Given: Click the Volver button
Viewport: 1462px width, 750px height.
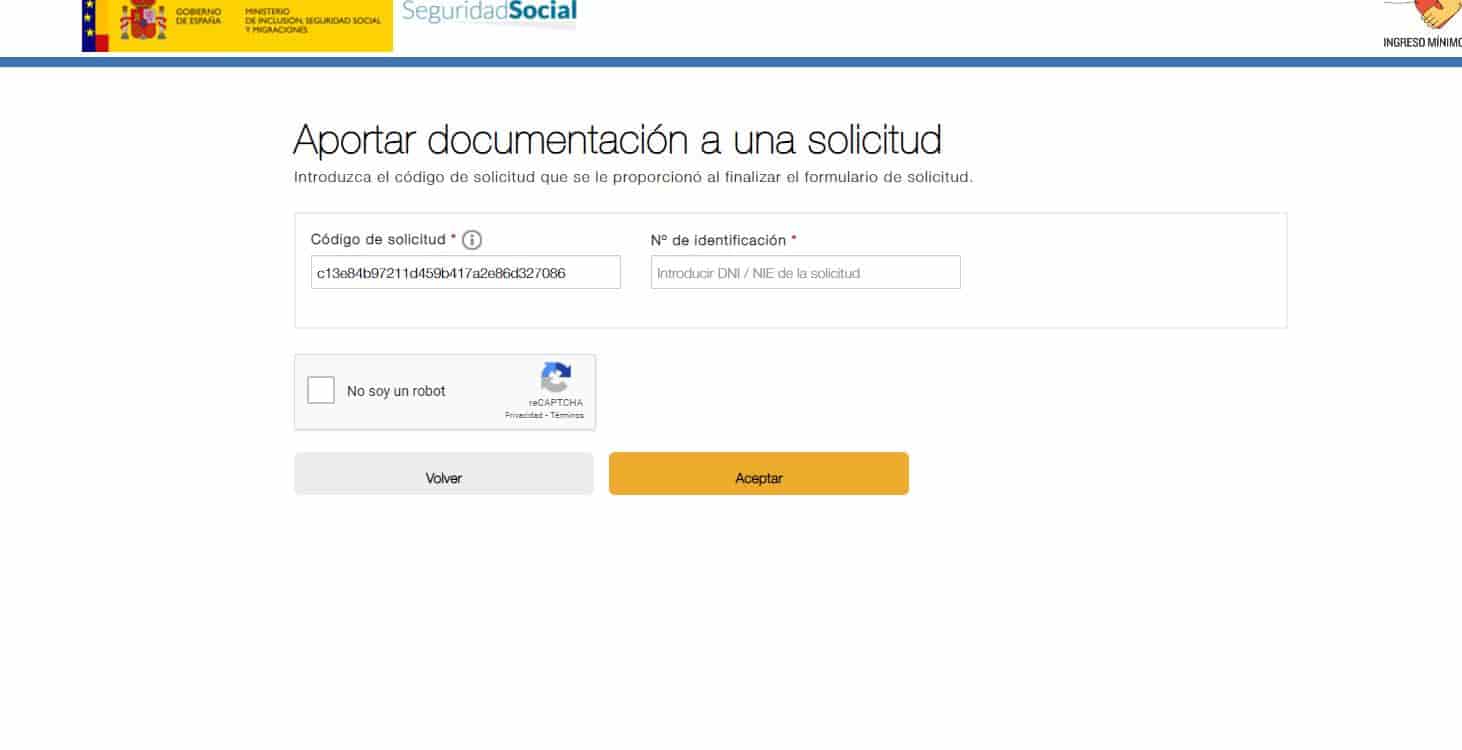Looking at the screenshot, I should click(444, 476).
